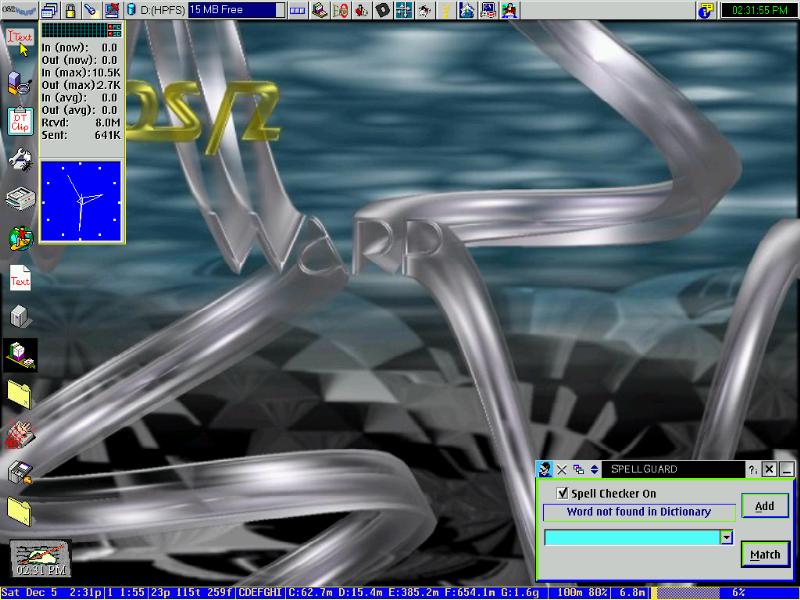
Task: Click the 'Out (max)2.7K' reading
Action: [x=81, y=85]
